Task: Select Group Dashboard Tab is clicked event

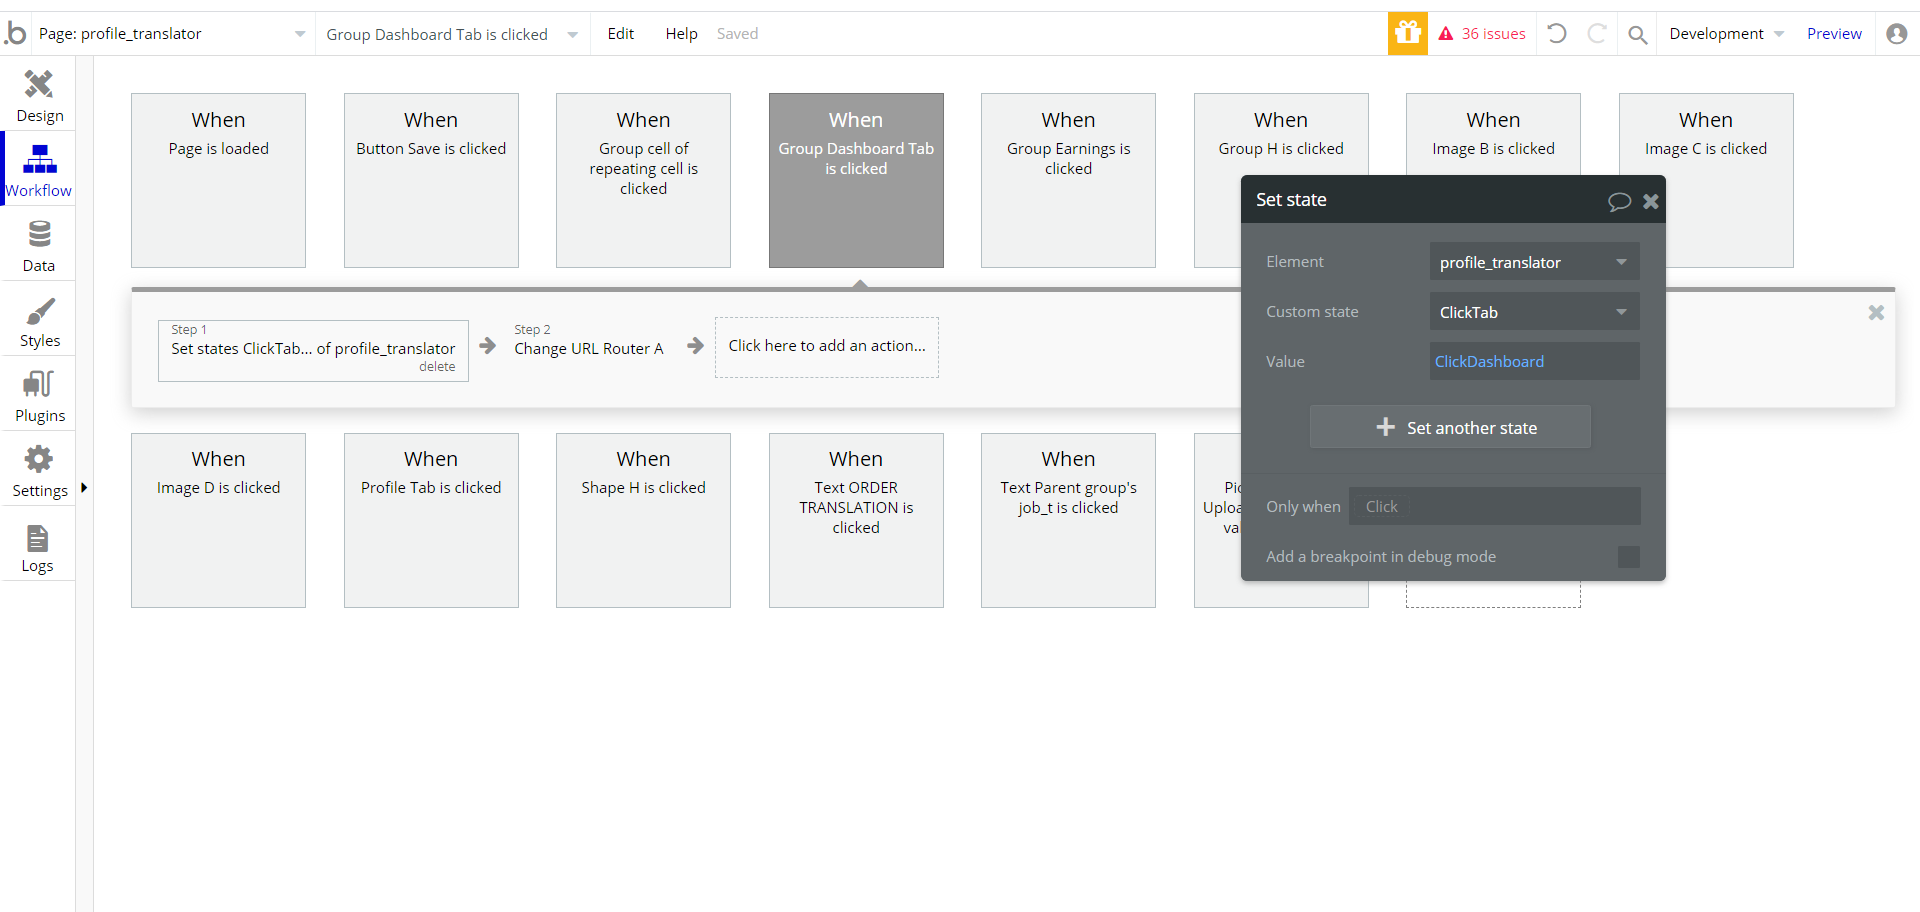Action: pyautogui.click(x=856, y=180)
